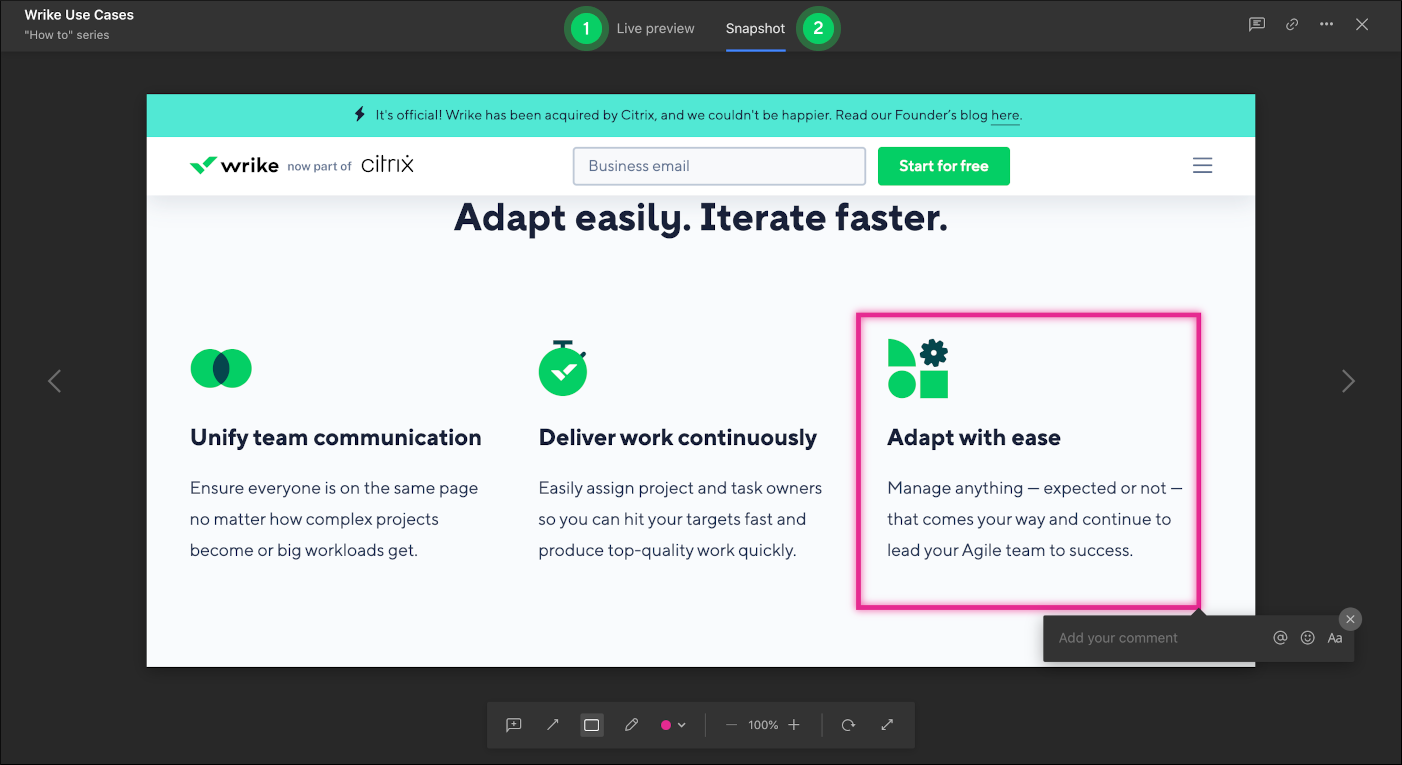1402x765 pixels.
Task: Select the arrow drawing tool
Action: pyautogui.click(x=553, y=725)
